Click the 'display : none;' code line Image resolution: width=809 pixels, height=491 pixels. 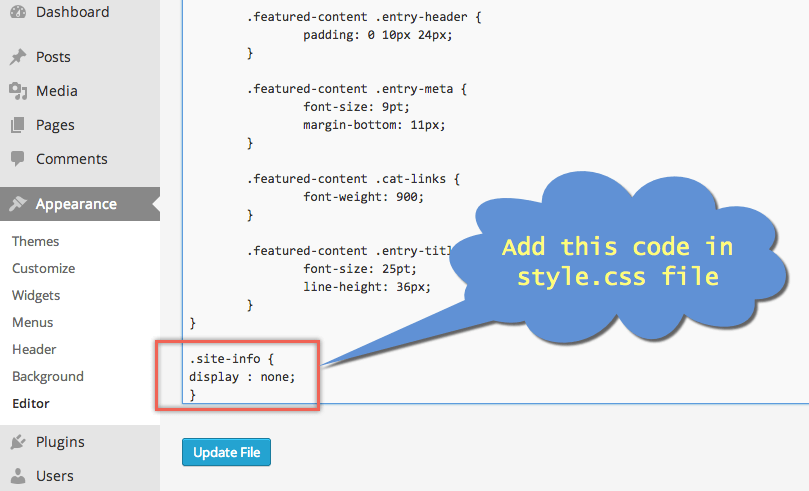pos(242,377)
